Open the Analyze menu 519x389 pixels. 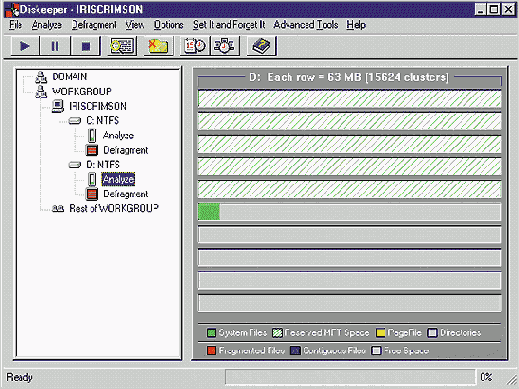(47, 25)
